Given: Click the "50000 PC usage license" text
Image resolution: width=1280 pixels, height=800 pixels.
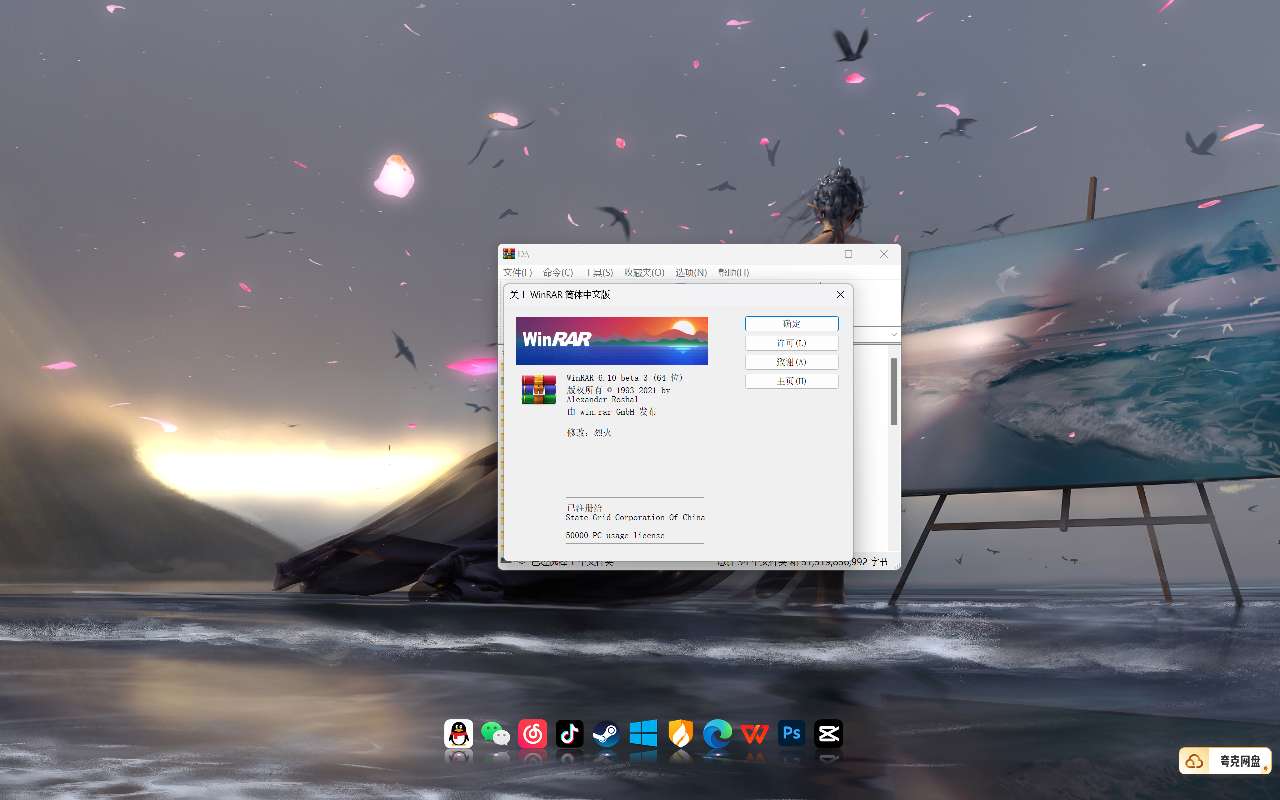Looking at the screenshot, I should 615,535.
